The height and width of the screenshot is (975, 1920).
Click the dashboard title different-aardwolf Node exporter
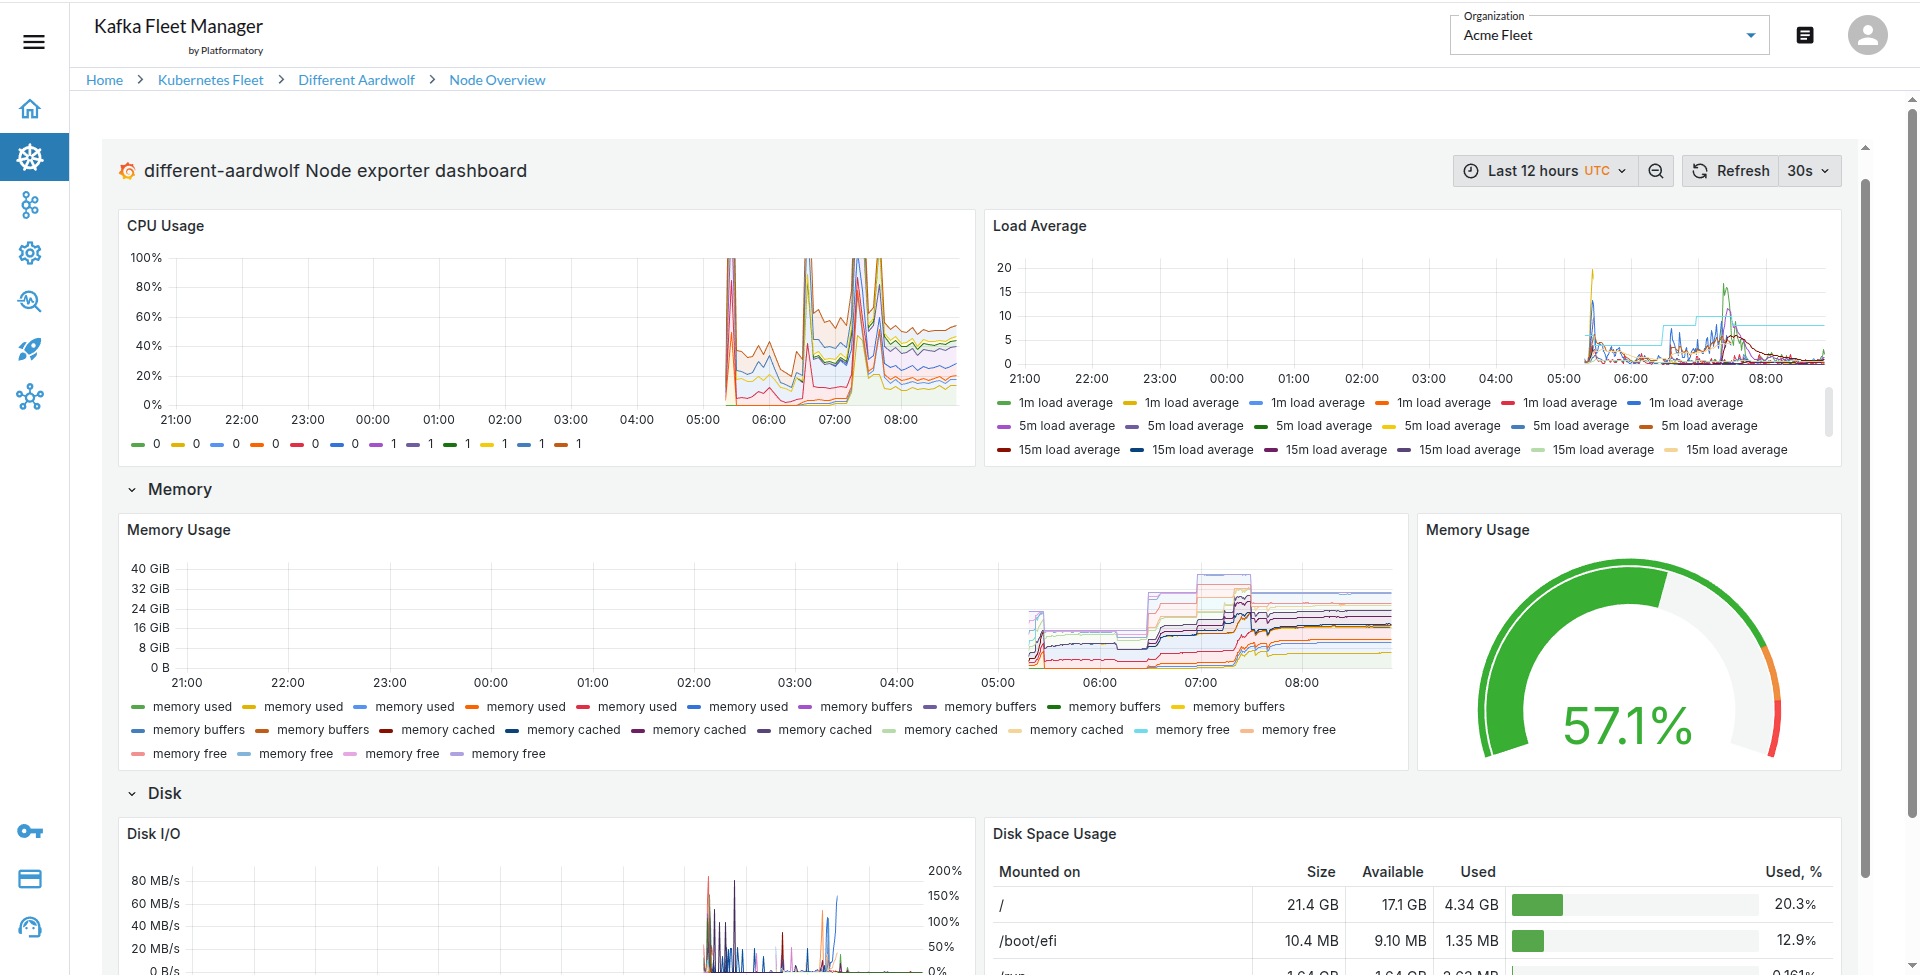(x=335, y=171)
